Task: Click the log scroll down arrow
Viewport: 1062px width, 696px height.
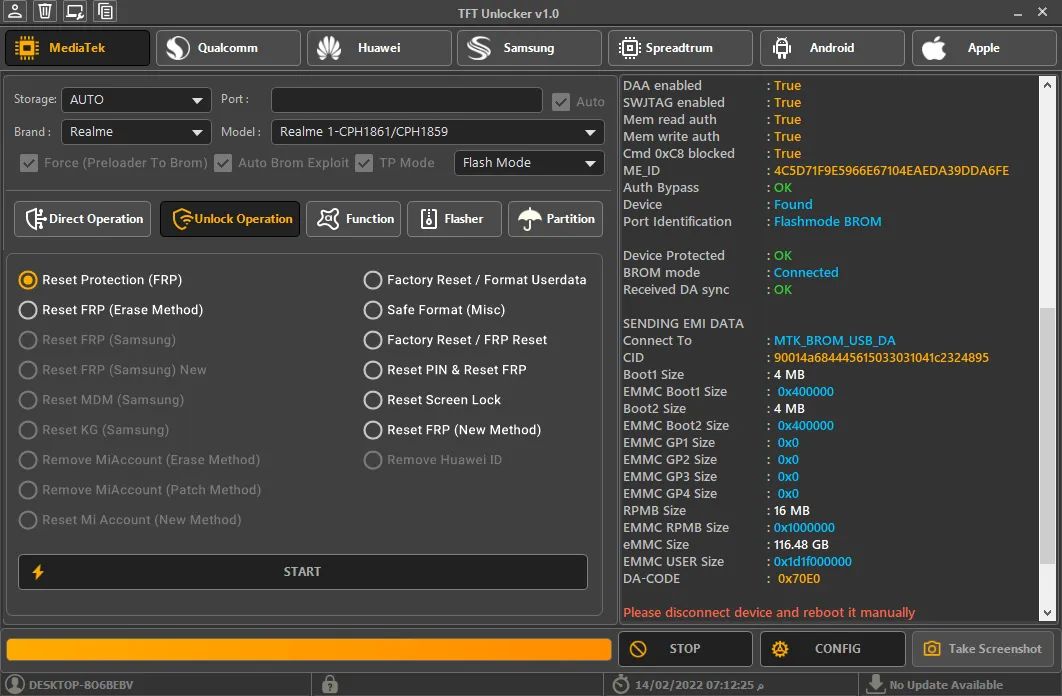Action: (x=1047, y=613)
